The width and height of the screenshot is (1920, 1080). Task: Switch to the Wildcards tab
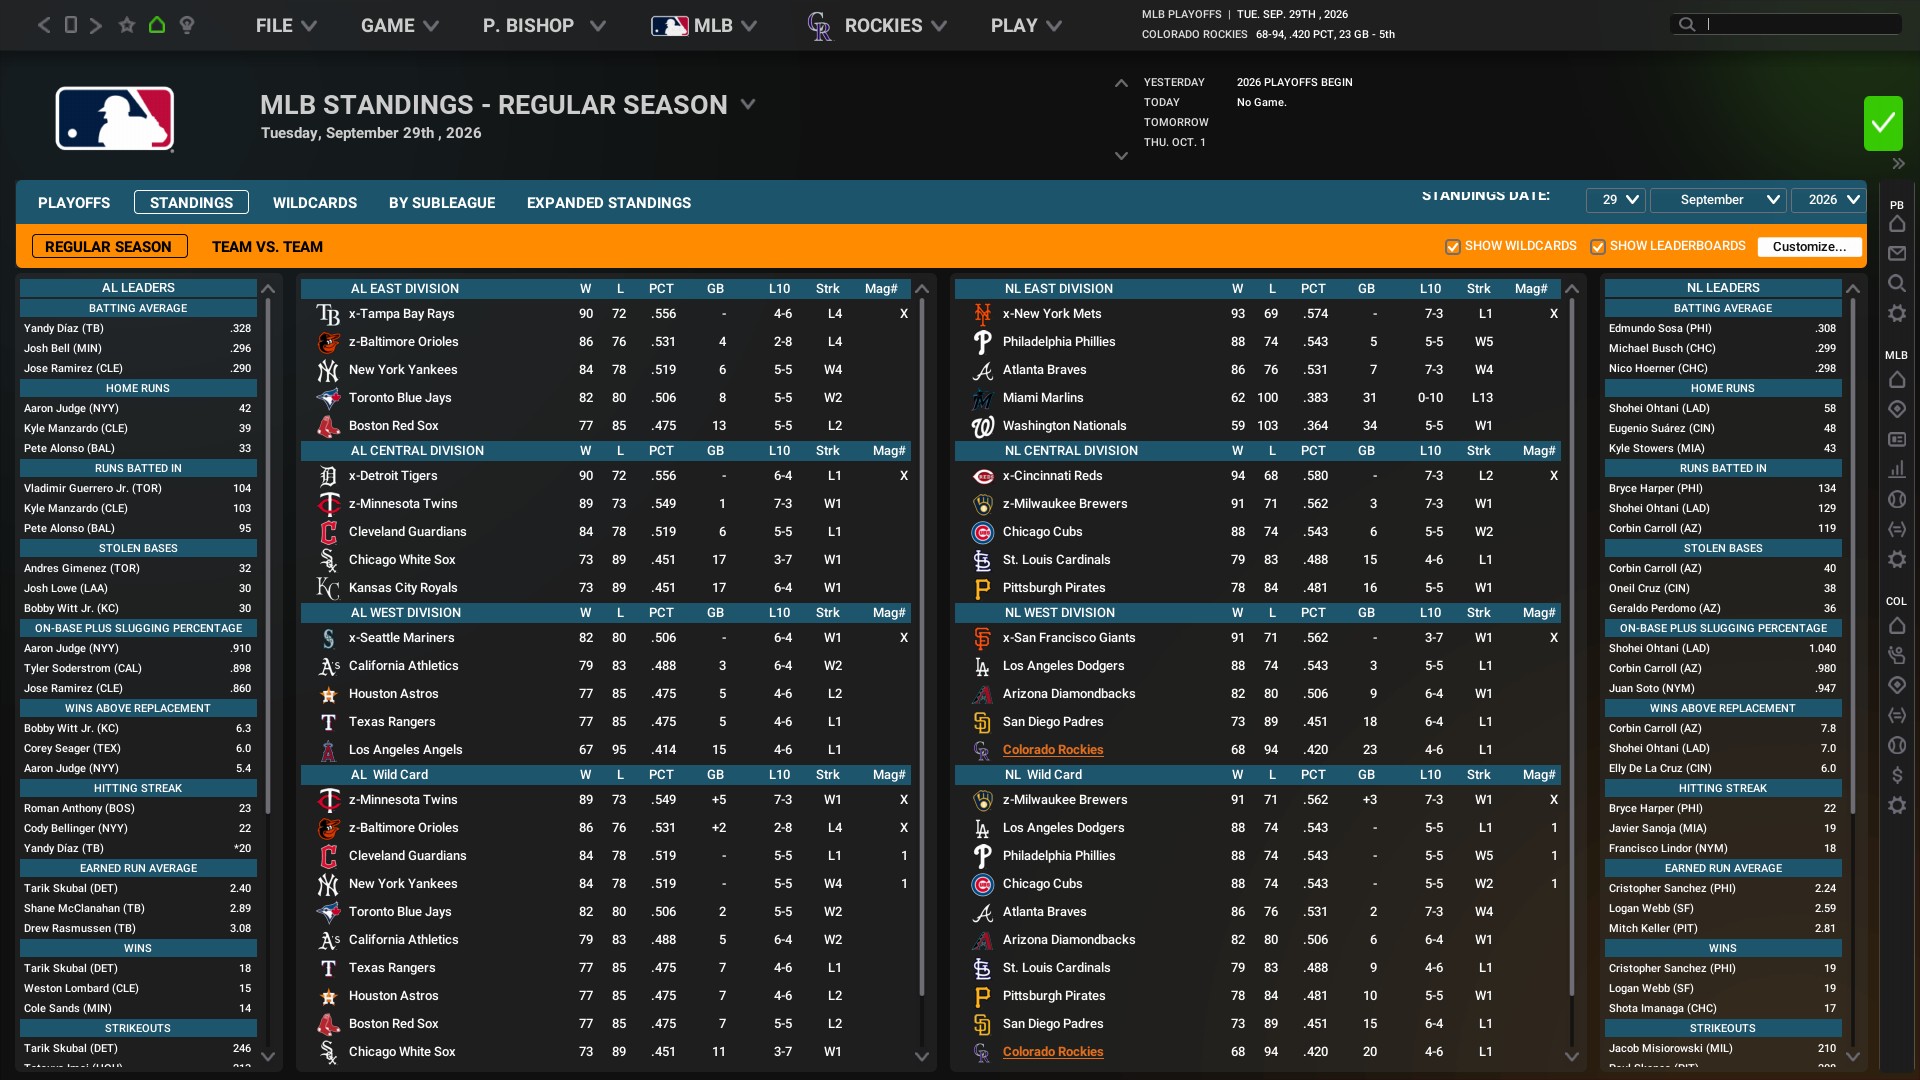click(x=314, y=203)
